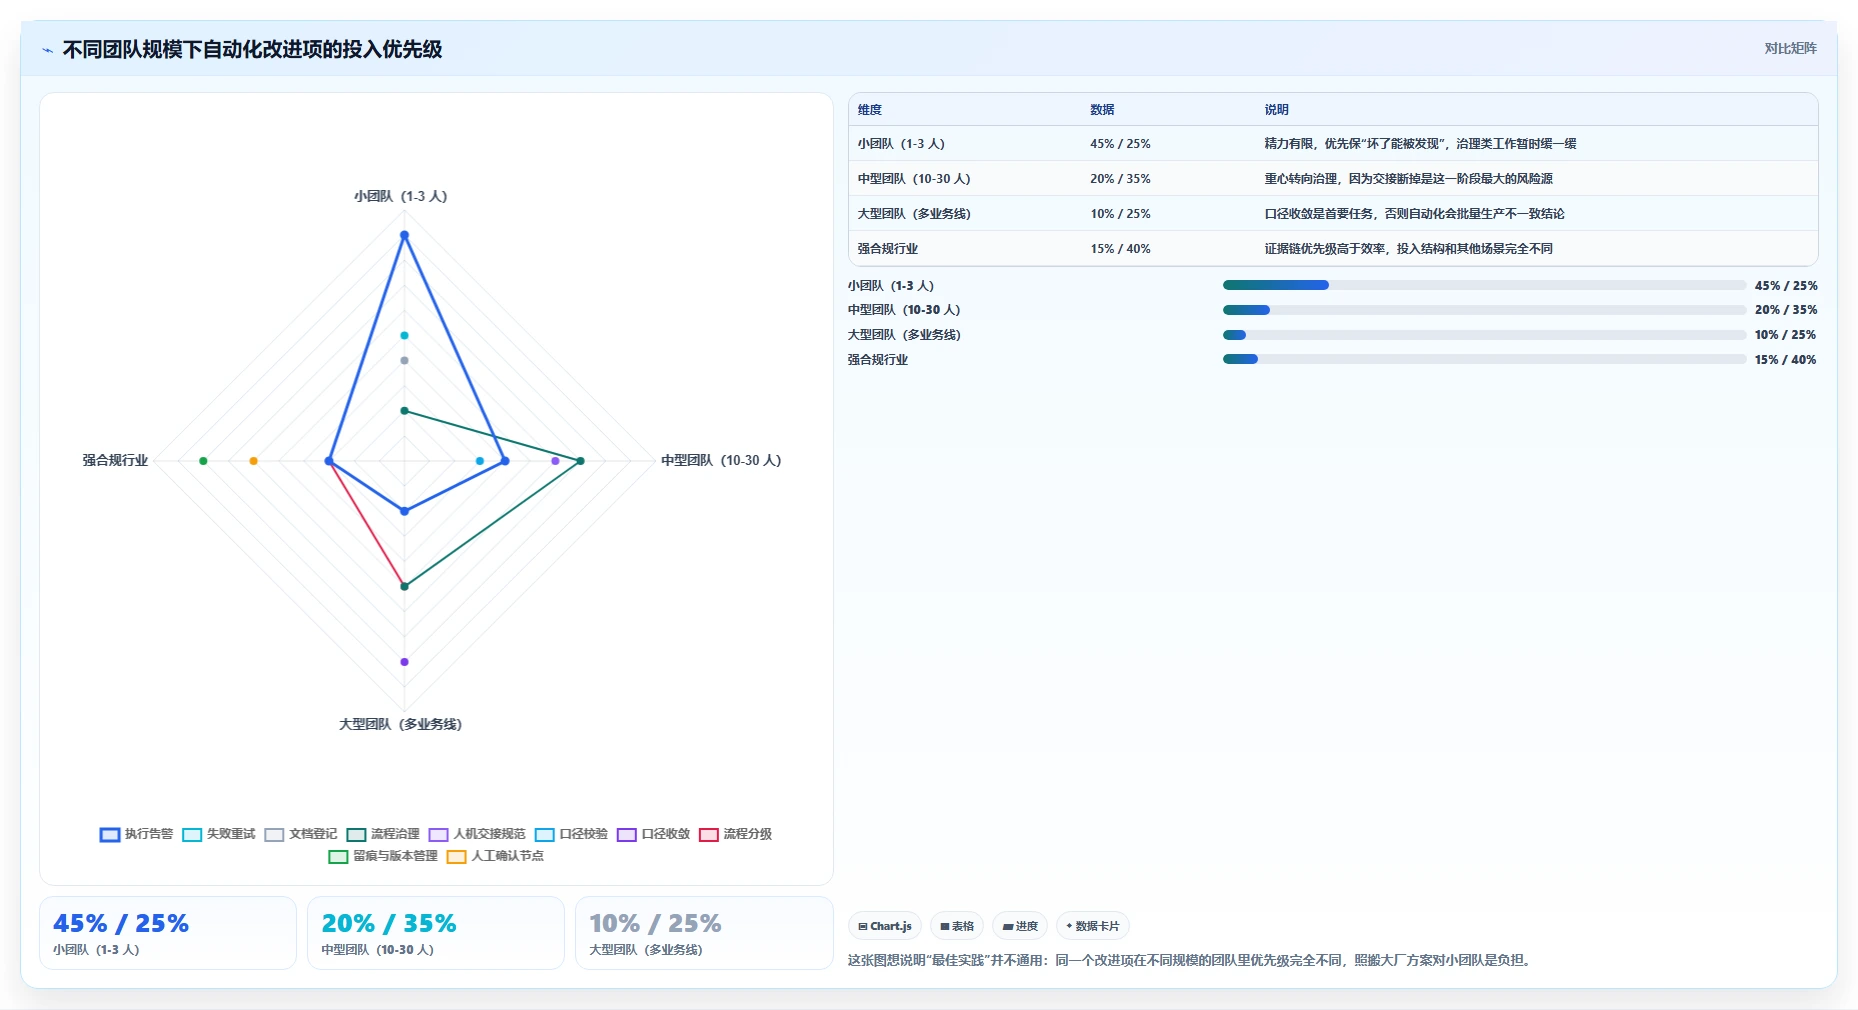Select the 表格 chip
This screenshot has width=1858, height=1010.
click(x=957, y=926)
